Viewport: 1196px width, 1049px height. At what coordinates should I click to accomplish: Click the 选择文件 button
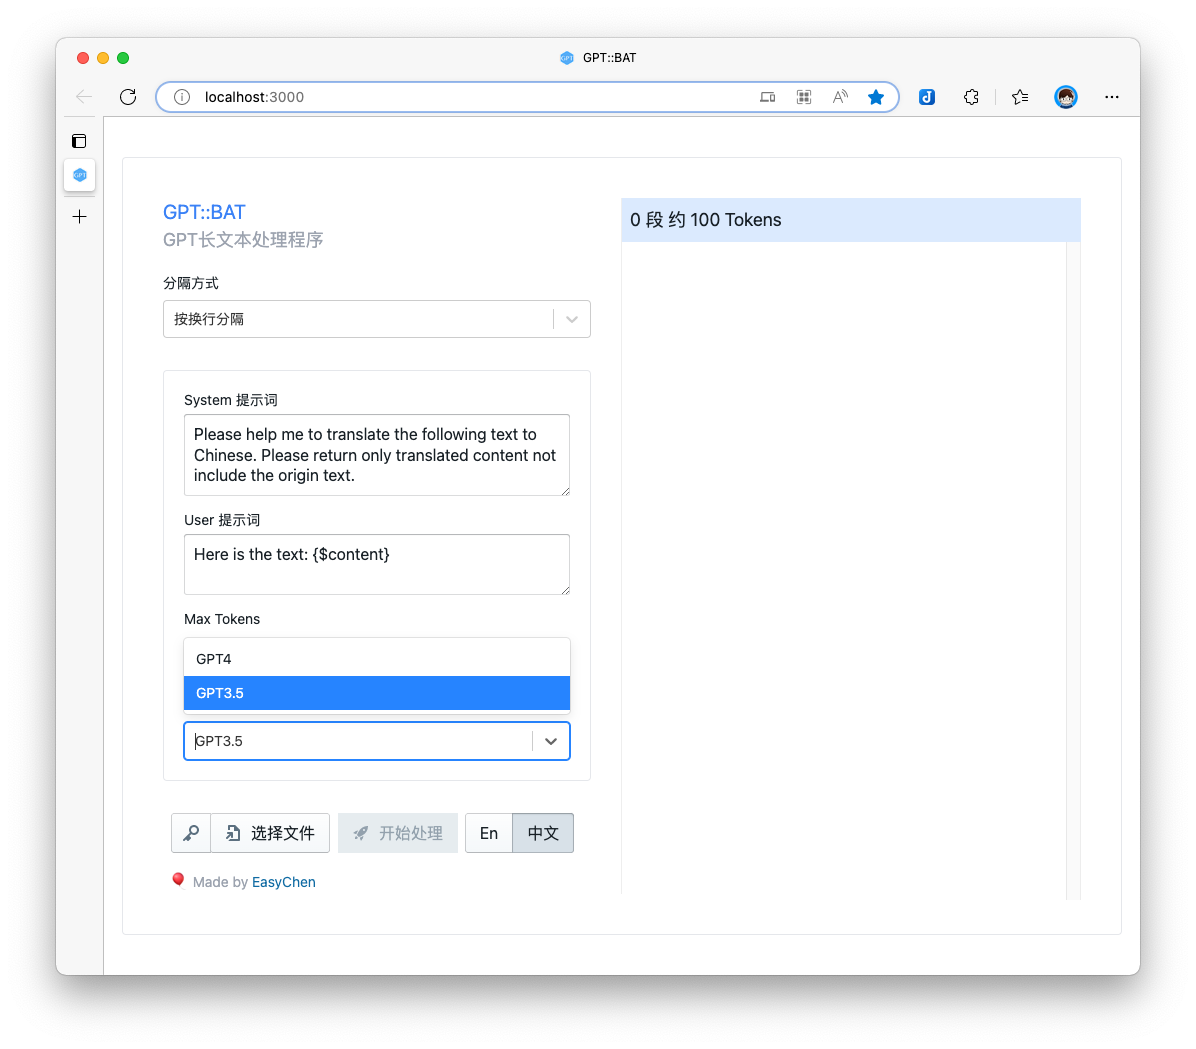[x=270, y=833]
